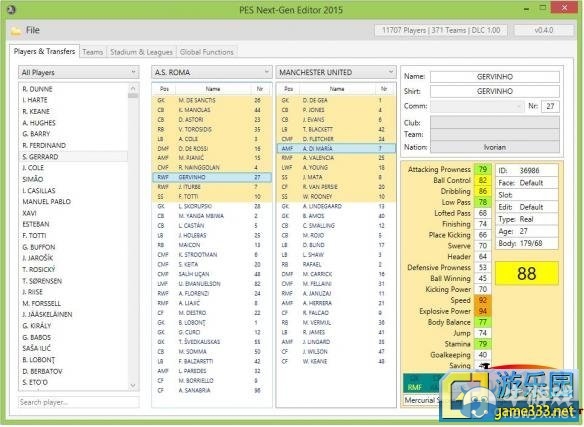Viewport: 584px width, 427px height.
Task: Edit the Speed value 92
Action: 483,300
